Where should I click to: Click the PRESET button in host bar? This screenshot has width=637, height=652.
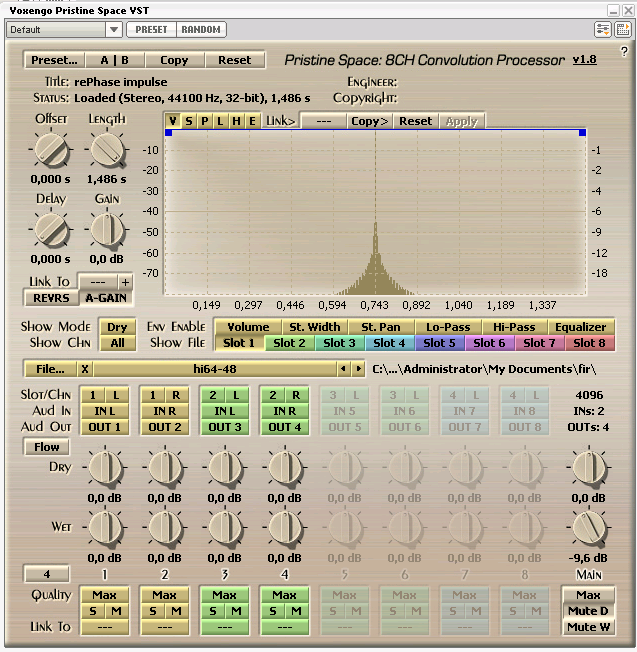(x=151, y=30)
